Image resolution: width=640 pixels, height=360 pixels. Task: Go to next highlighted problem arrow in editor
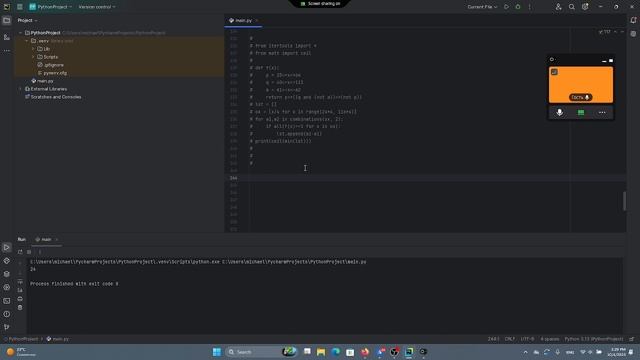point(622,32)
